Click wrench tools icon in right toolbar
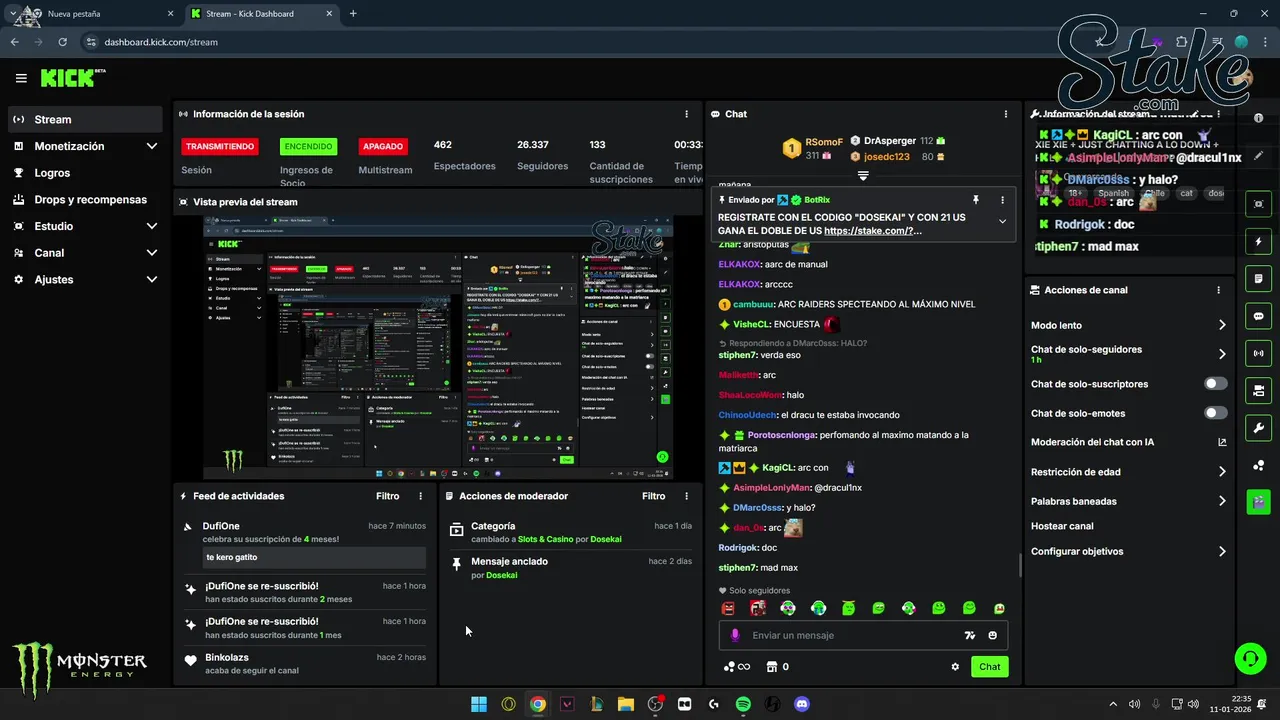The height and width of the screenshot is (720, 1280). 1258,428
